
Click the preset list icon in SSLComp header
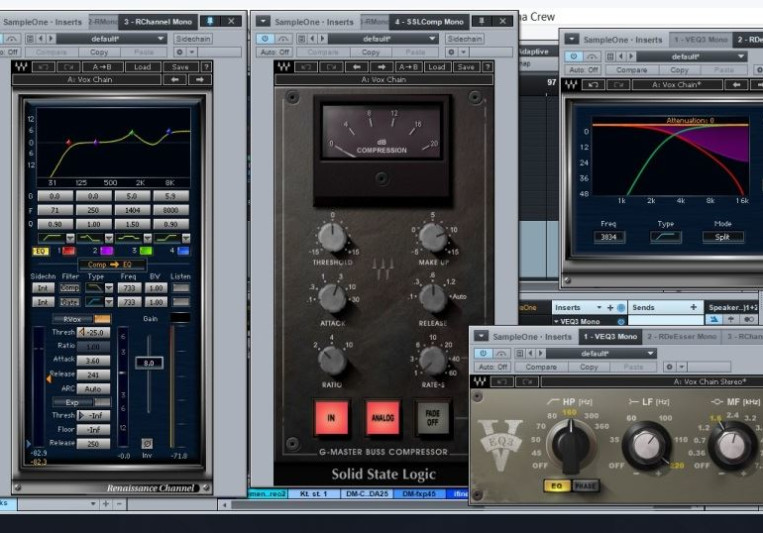302,38
